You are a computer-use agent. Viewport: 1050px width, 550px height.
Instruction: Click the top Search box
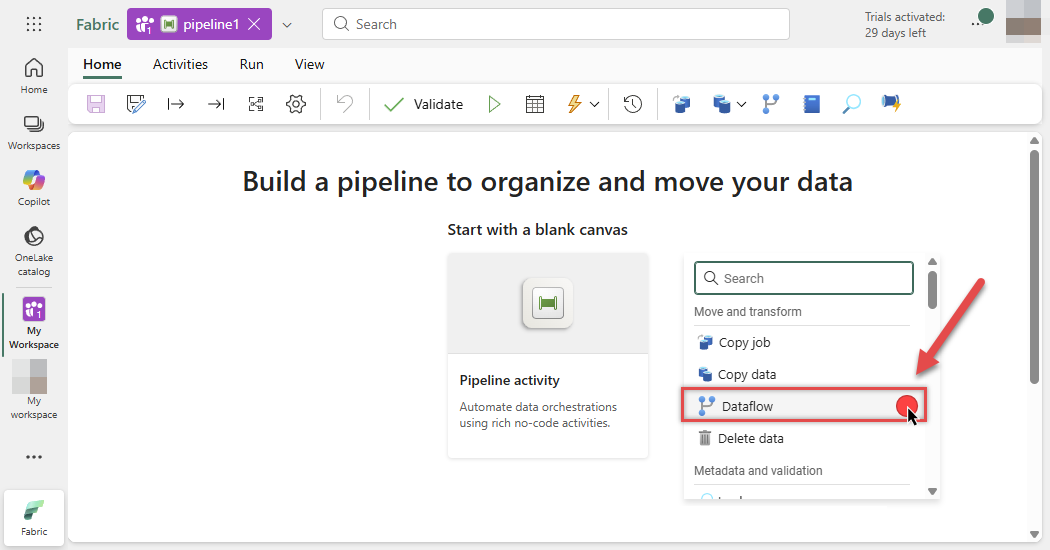(556, 24)
